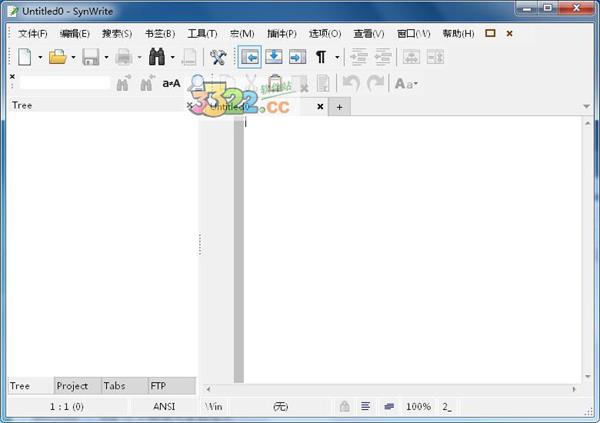Image resolution: width=600 pixels, height=423 pixels.
Task: Click the ANSI encoding in status bar
Action: pos(164,407)
